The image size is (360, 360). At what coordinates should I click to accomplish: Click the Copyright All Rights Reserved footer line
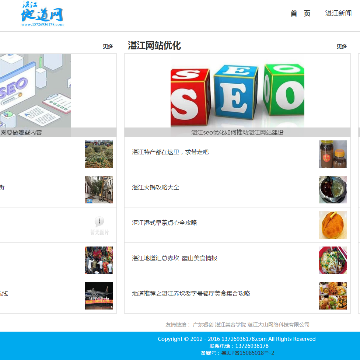pyautogui.click(x=236, y=339)
